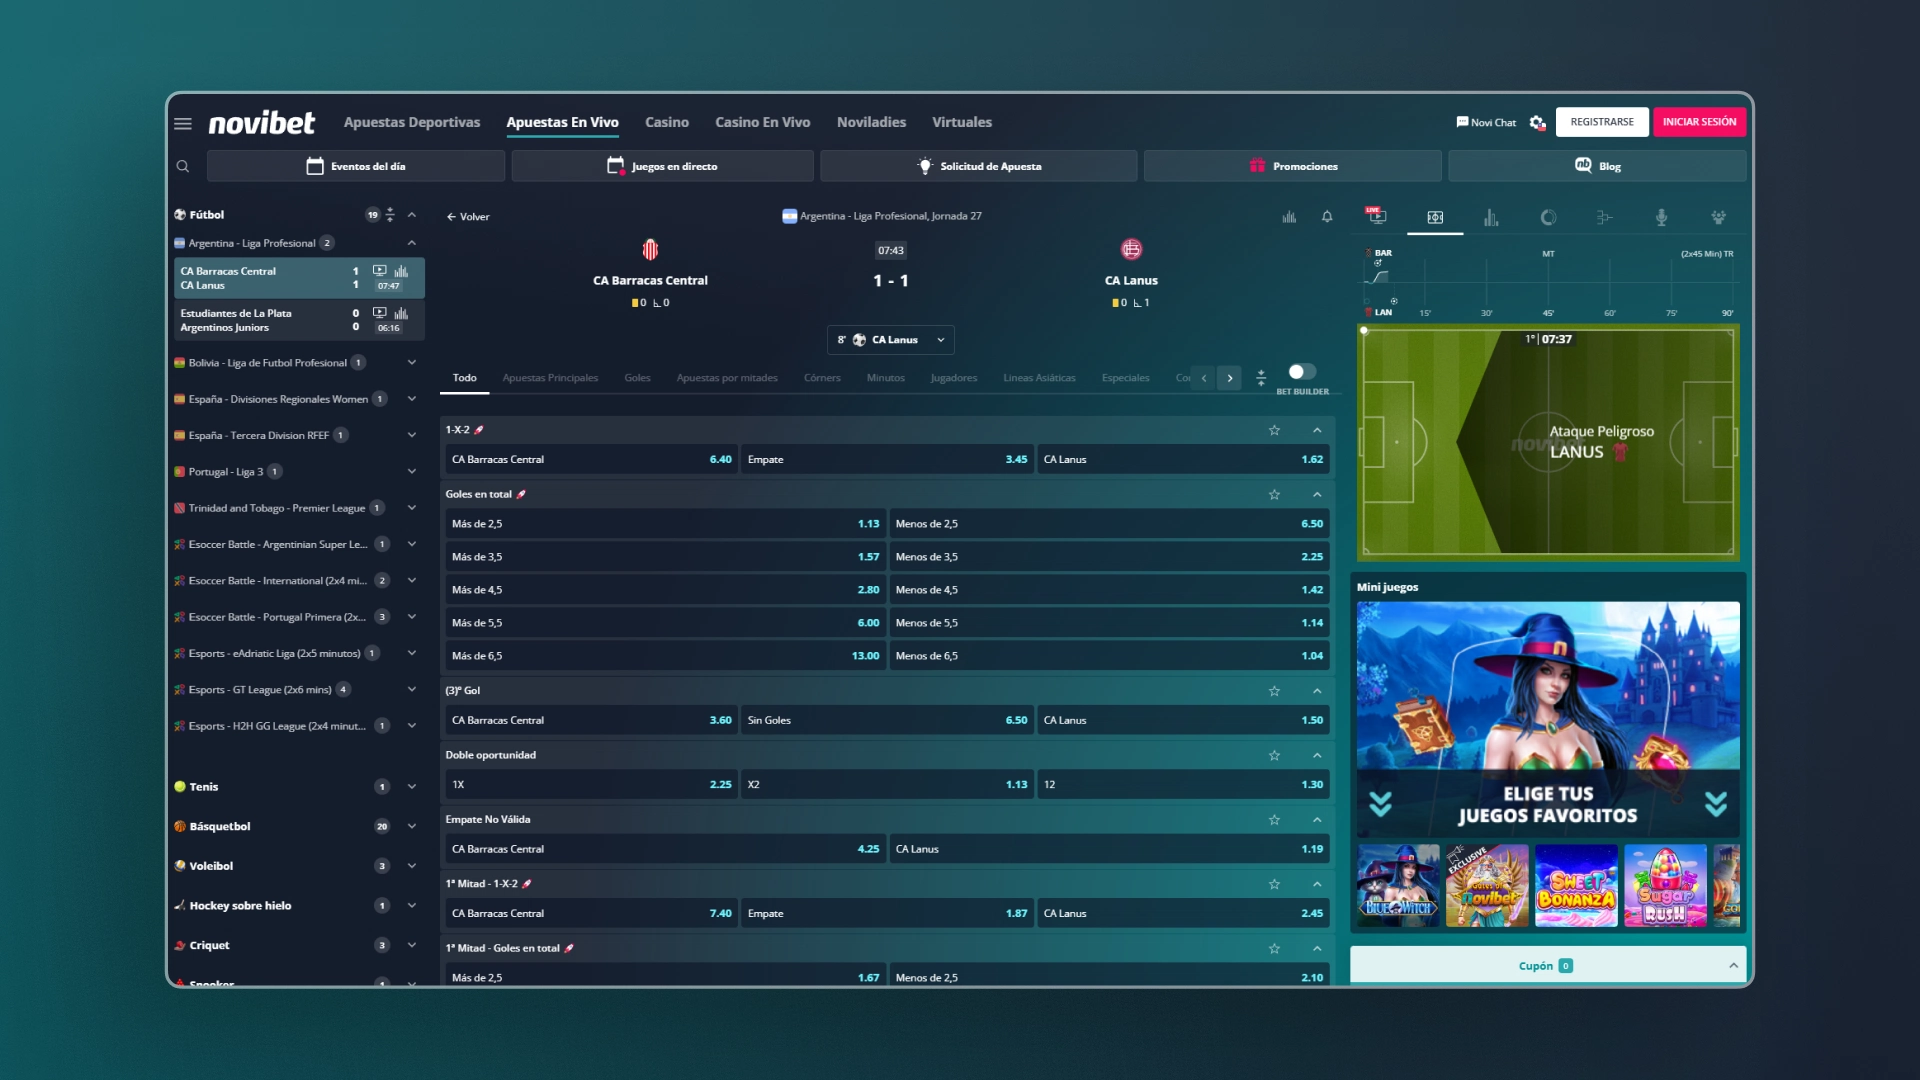Click the notification bell icon
1920x1080 pixels.
[1327, 216]
